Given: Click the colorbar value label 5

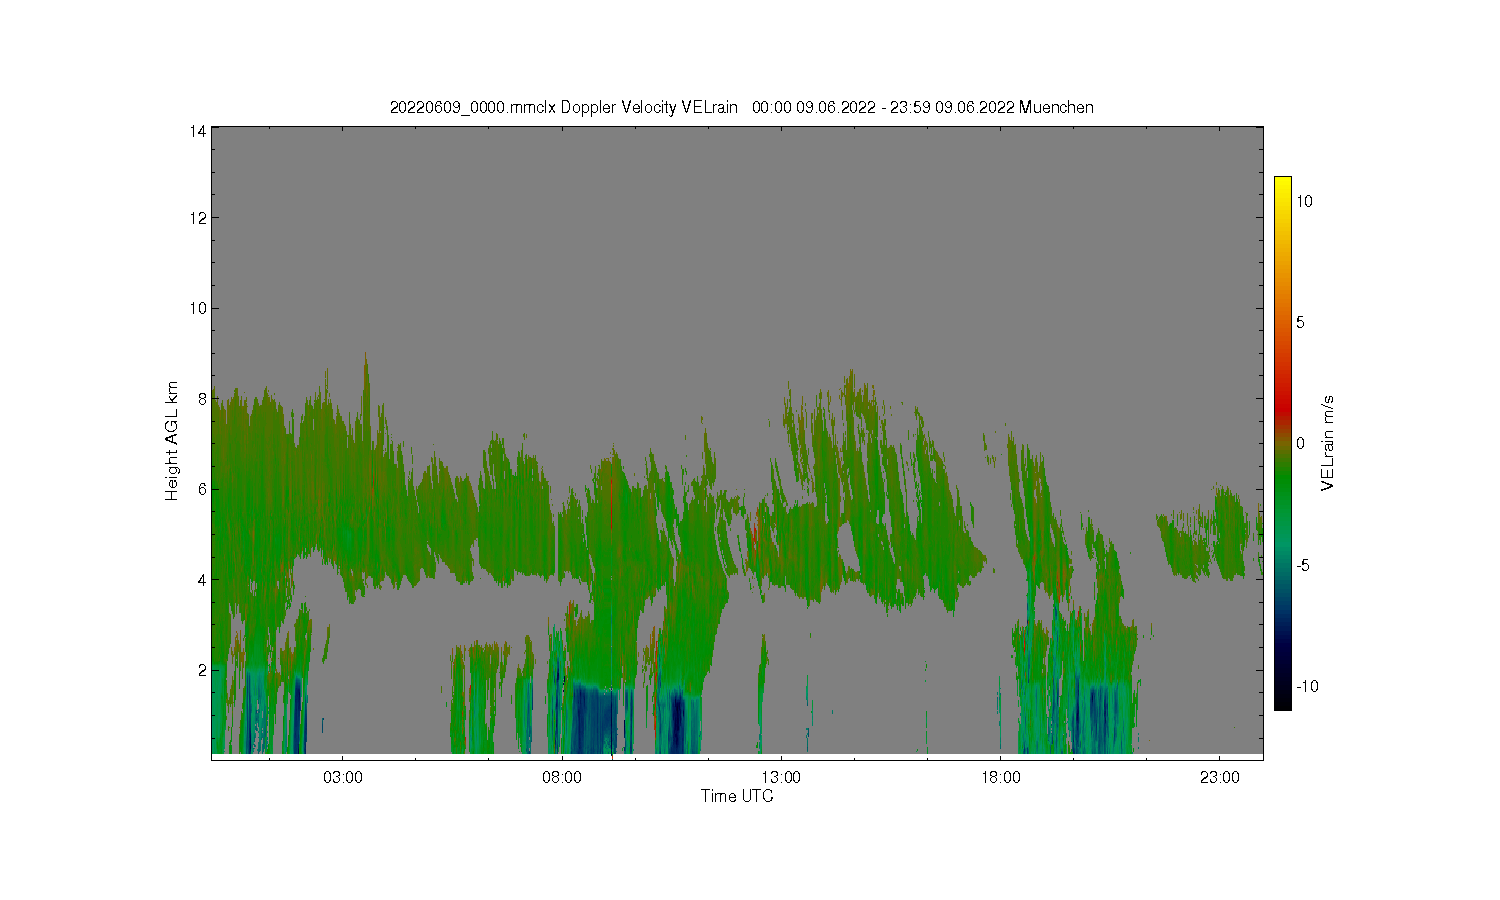Looking at the screenshot, I should tap(1300, 322).
